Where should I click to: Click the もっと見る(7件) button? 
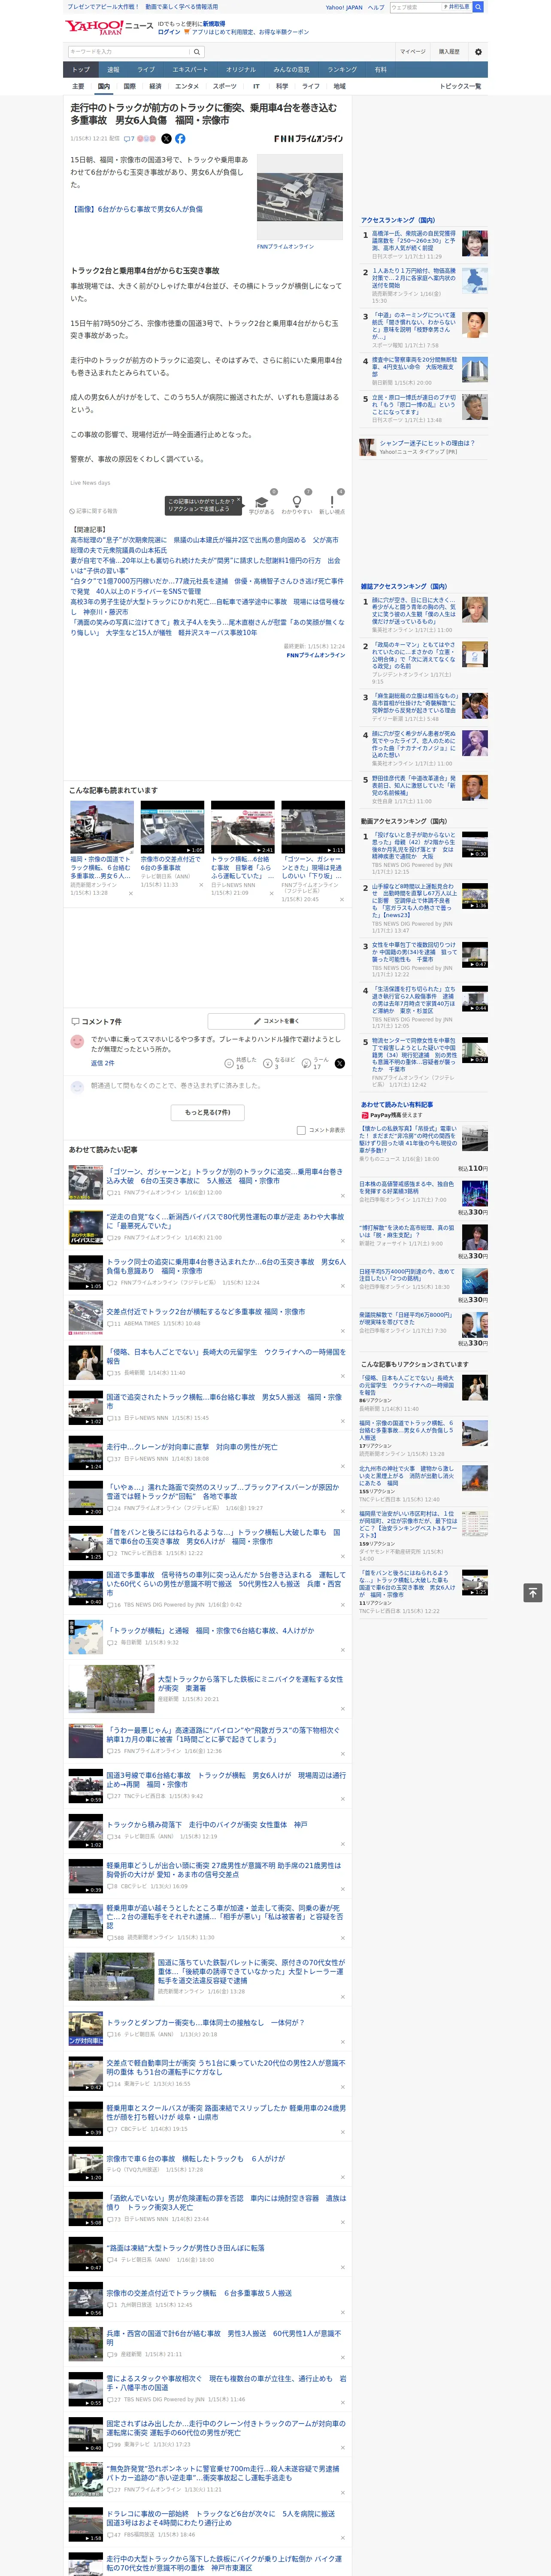coord(207,1112)
